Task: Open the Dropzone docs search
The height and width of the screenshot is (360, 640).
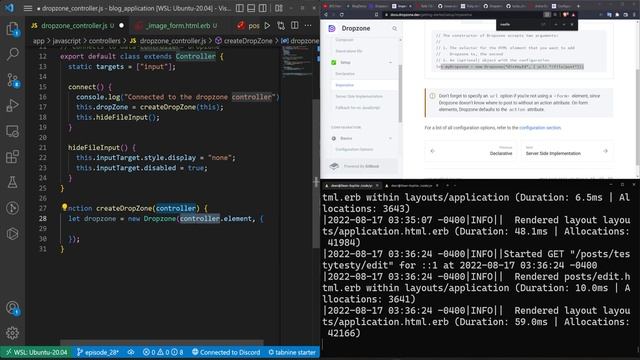Action: click(394, 29)
